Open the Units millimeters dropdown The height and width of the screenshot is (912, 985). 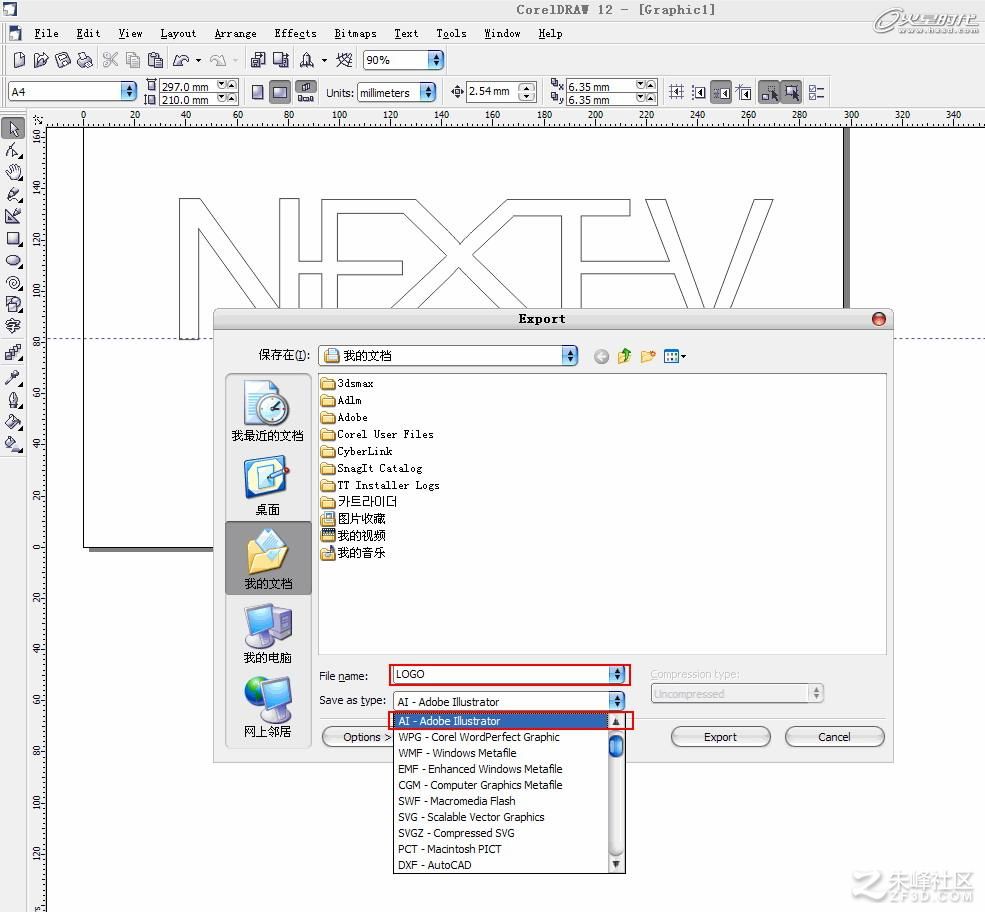pos(428,92)
